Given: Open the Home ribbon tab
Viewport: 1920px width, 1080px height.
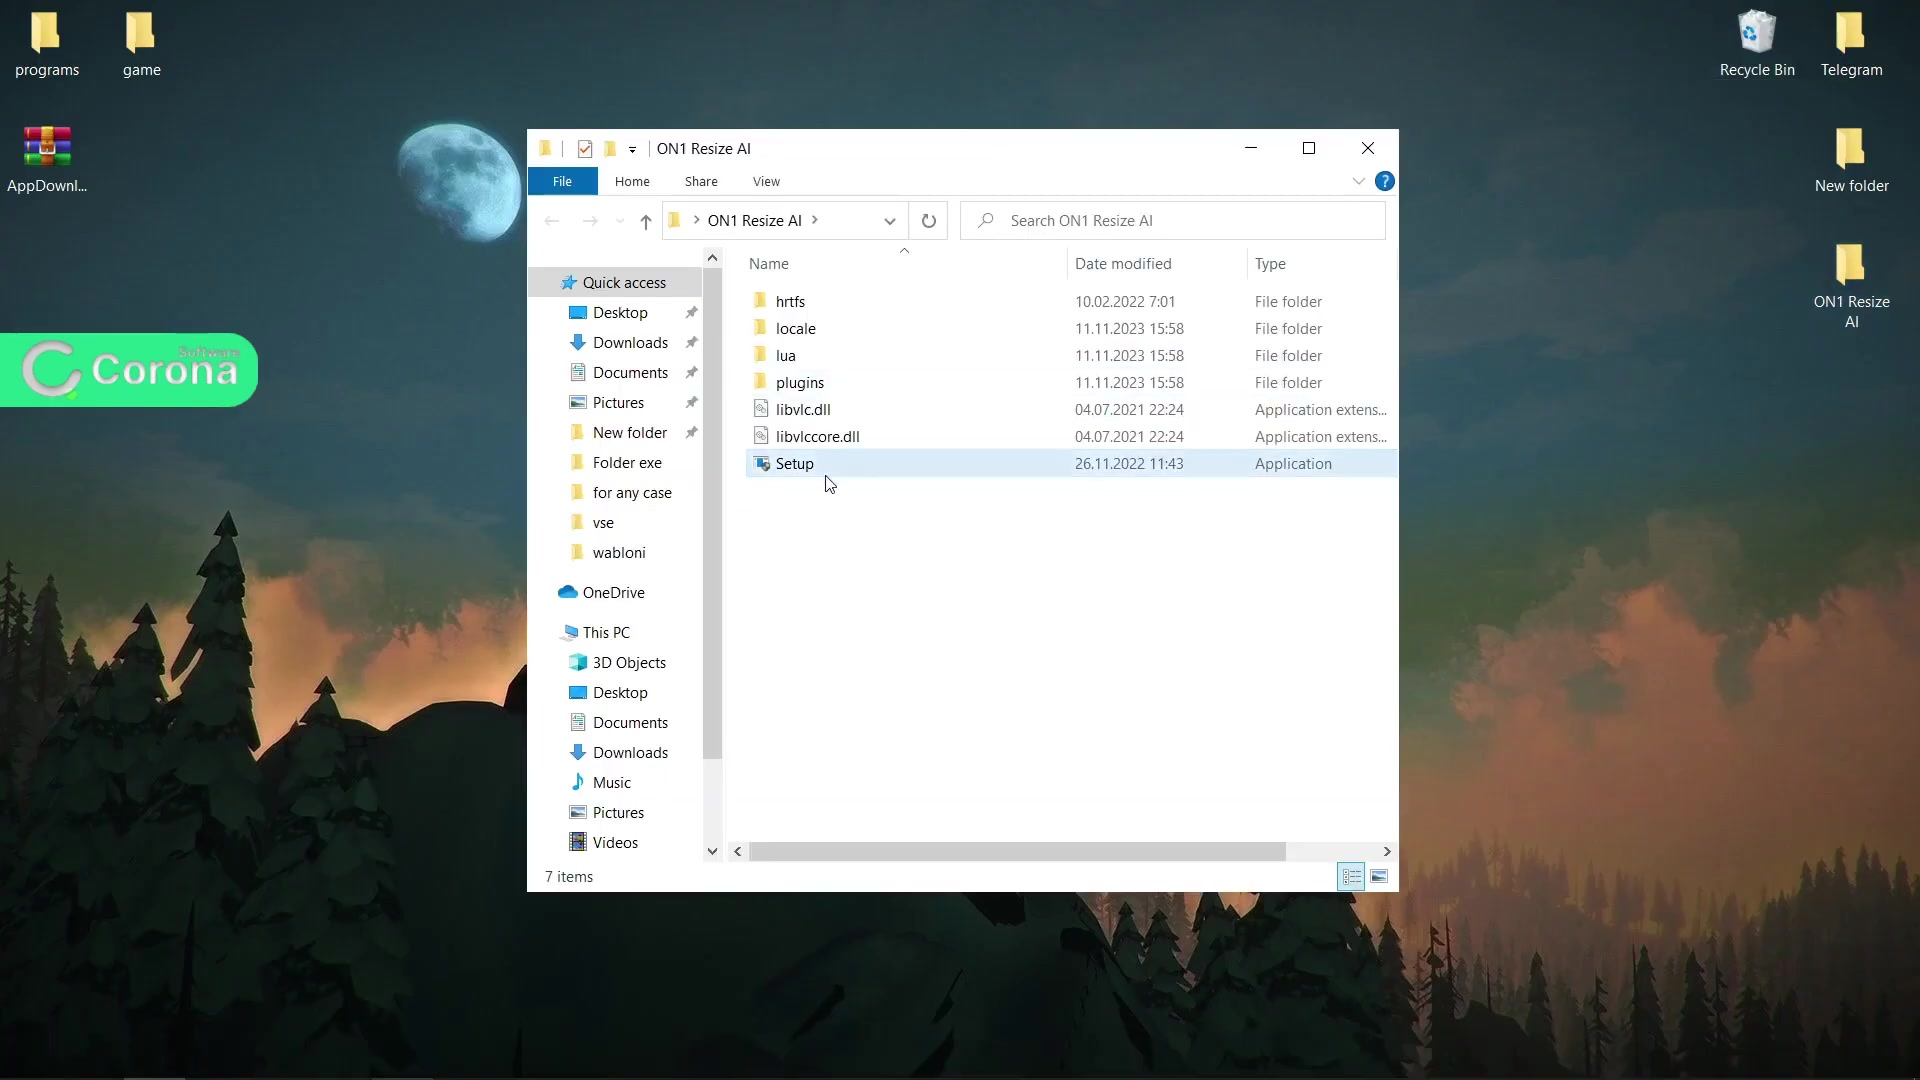Looking at the screenshot, I should pos(632,181).
